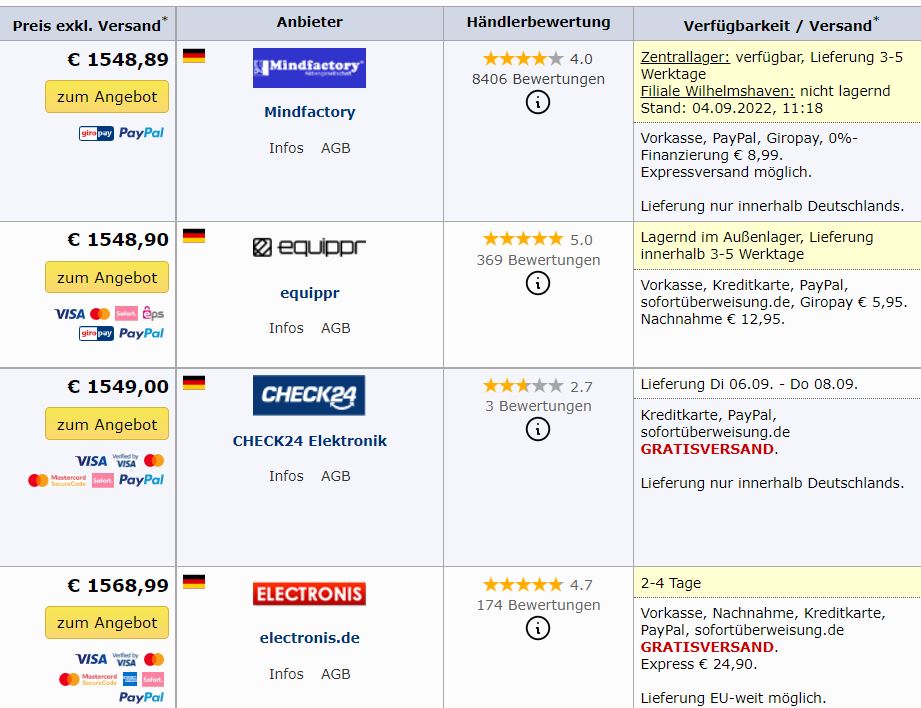Click PayPal icon under the €1548,89 offer
The height and width of the screenshot is (708, 921).
tap(141, 133)
